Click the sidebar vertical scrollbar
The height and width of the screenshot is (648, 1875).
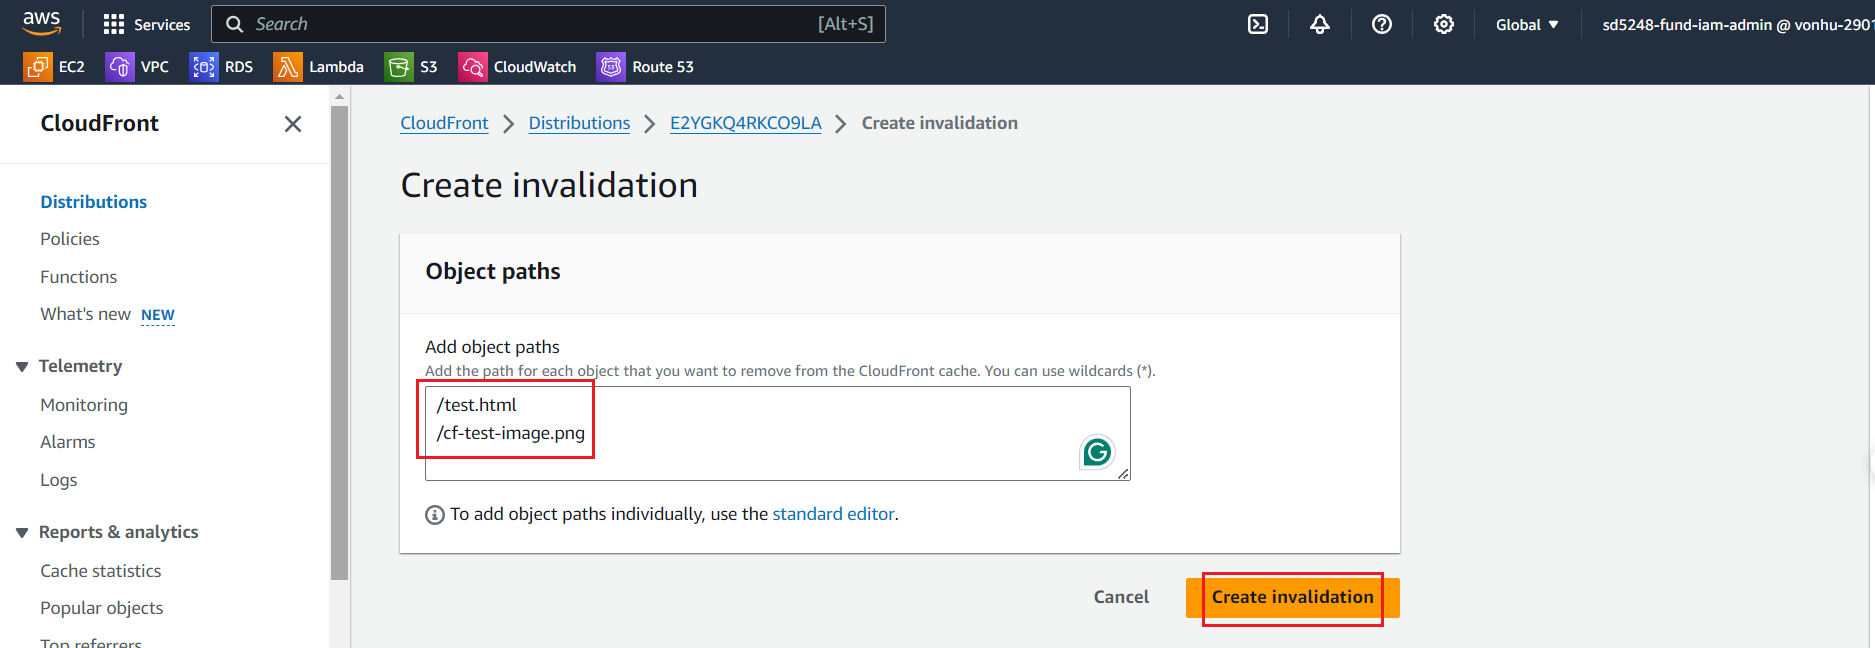340,340
